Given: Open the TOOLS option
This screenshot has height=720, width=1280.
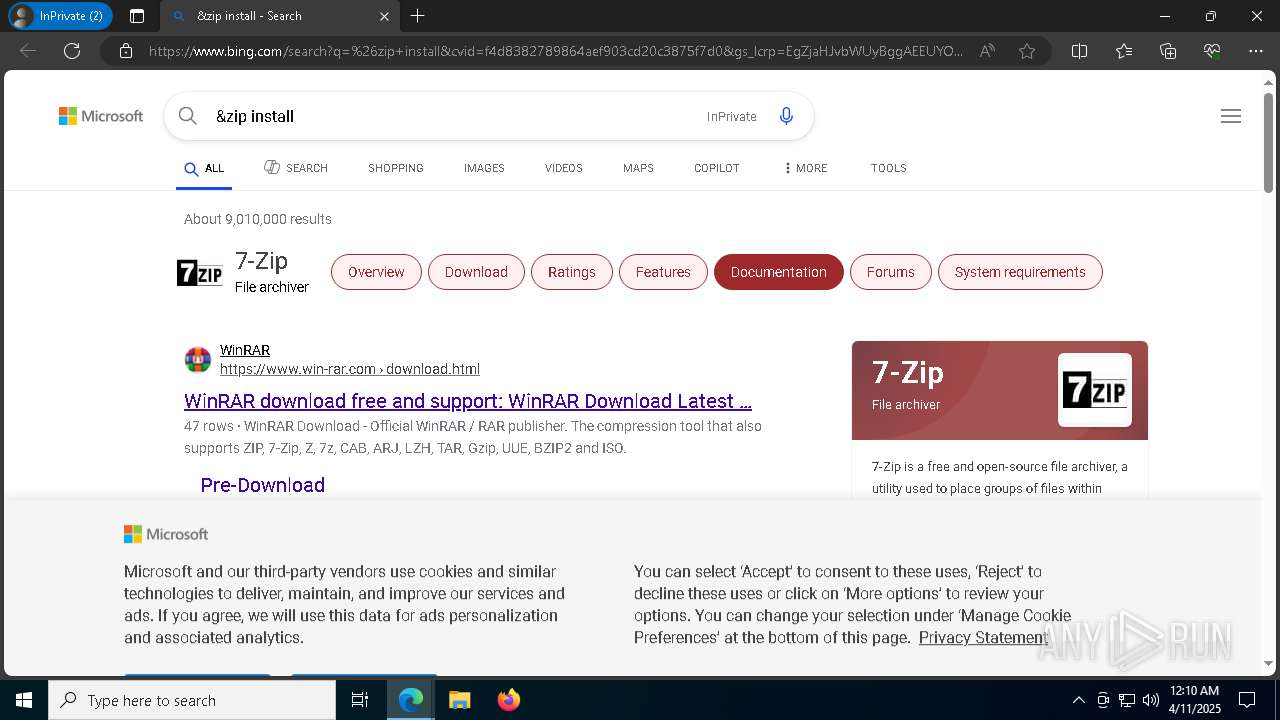Looking at the screenshot, I should pos(889,168).
